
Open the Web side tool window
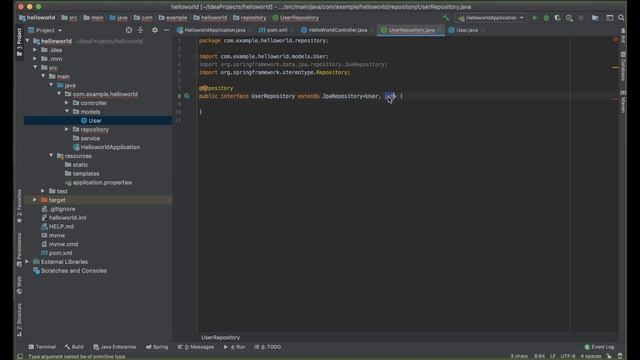click(x=19, y=285)
